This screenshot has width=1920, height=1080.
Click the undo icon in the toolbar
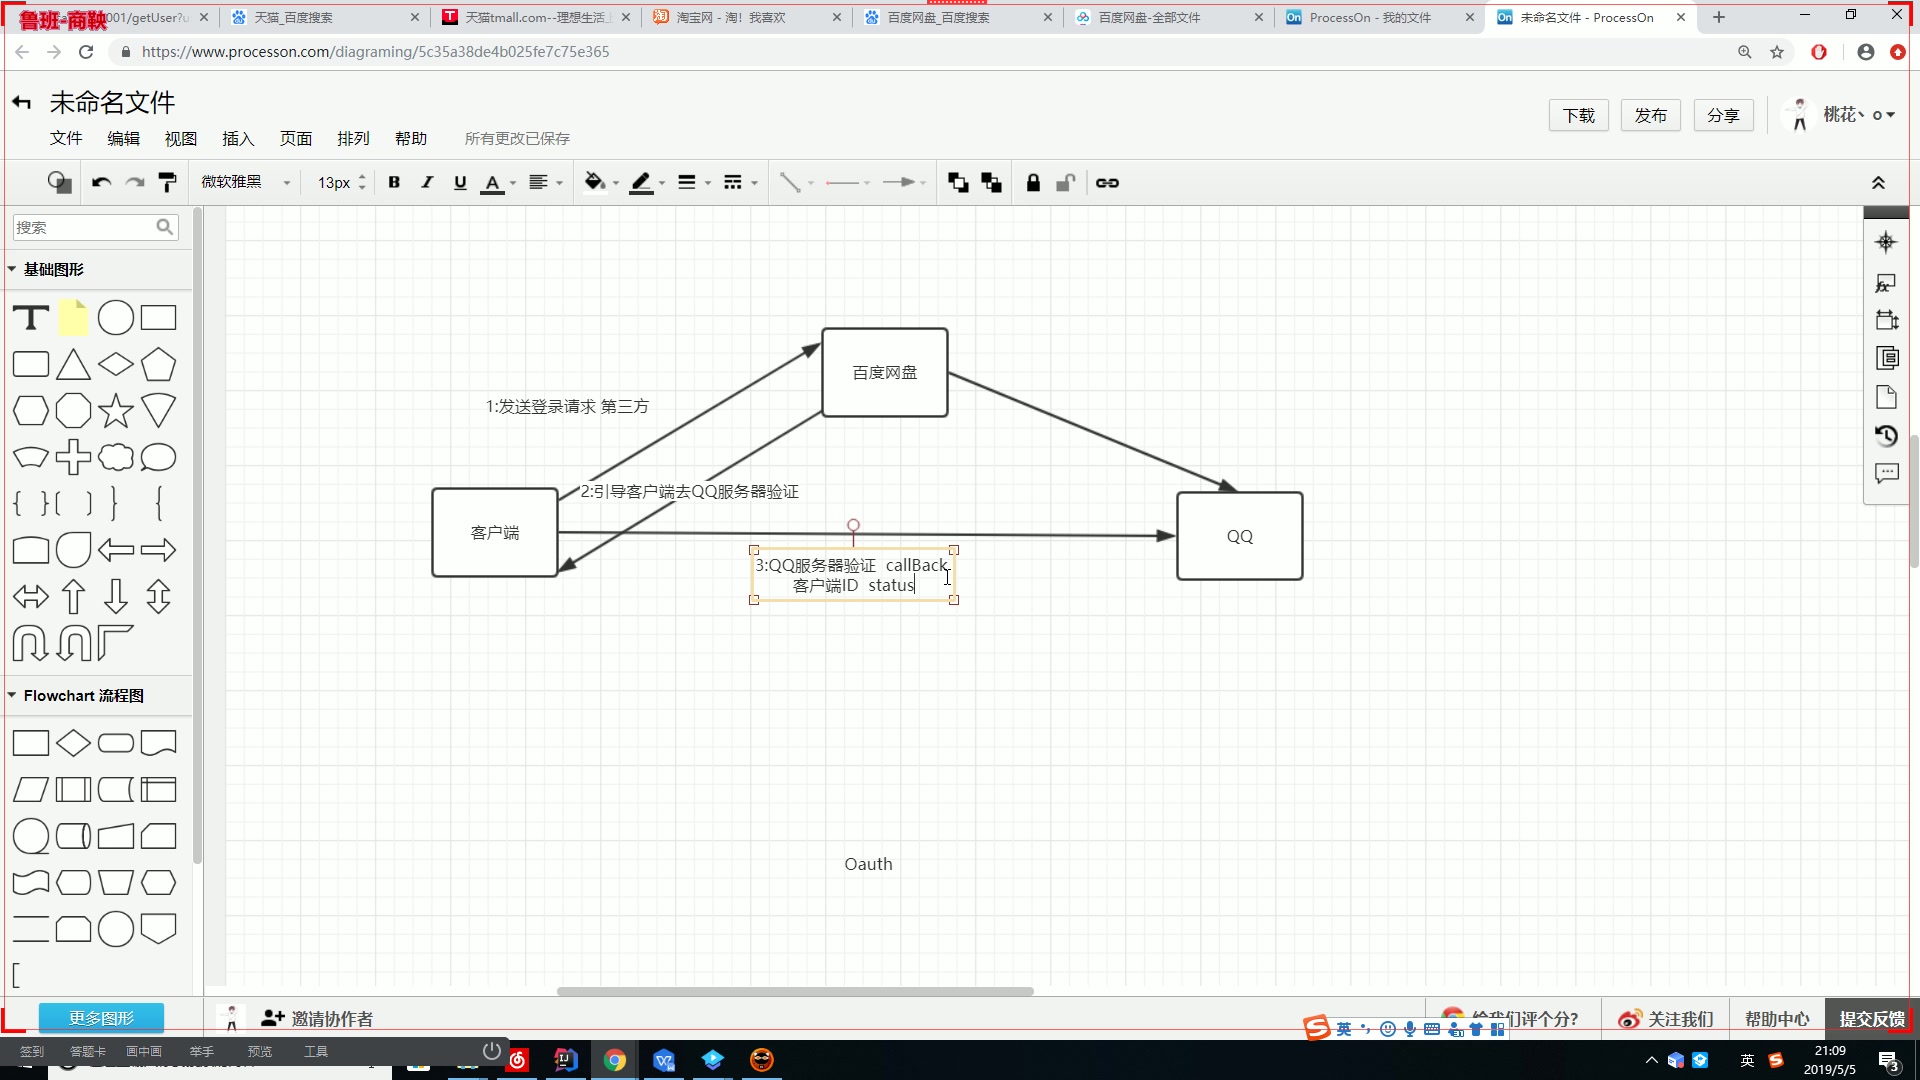point(101,182)
